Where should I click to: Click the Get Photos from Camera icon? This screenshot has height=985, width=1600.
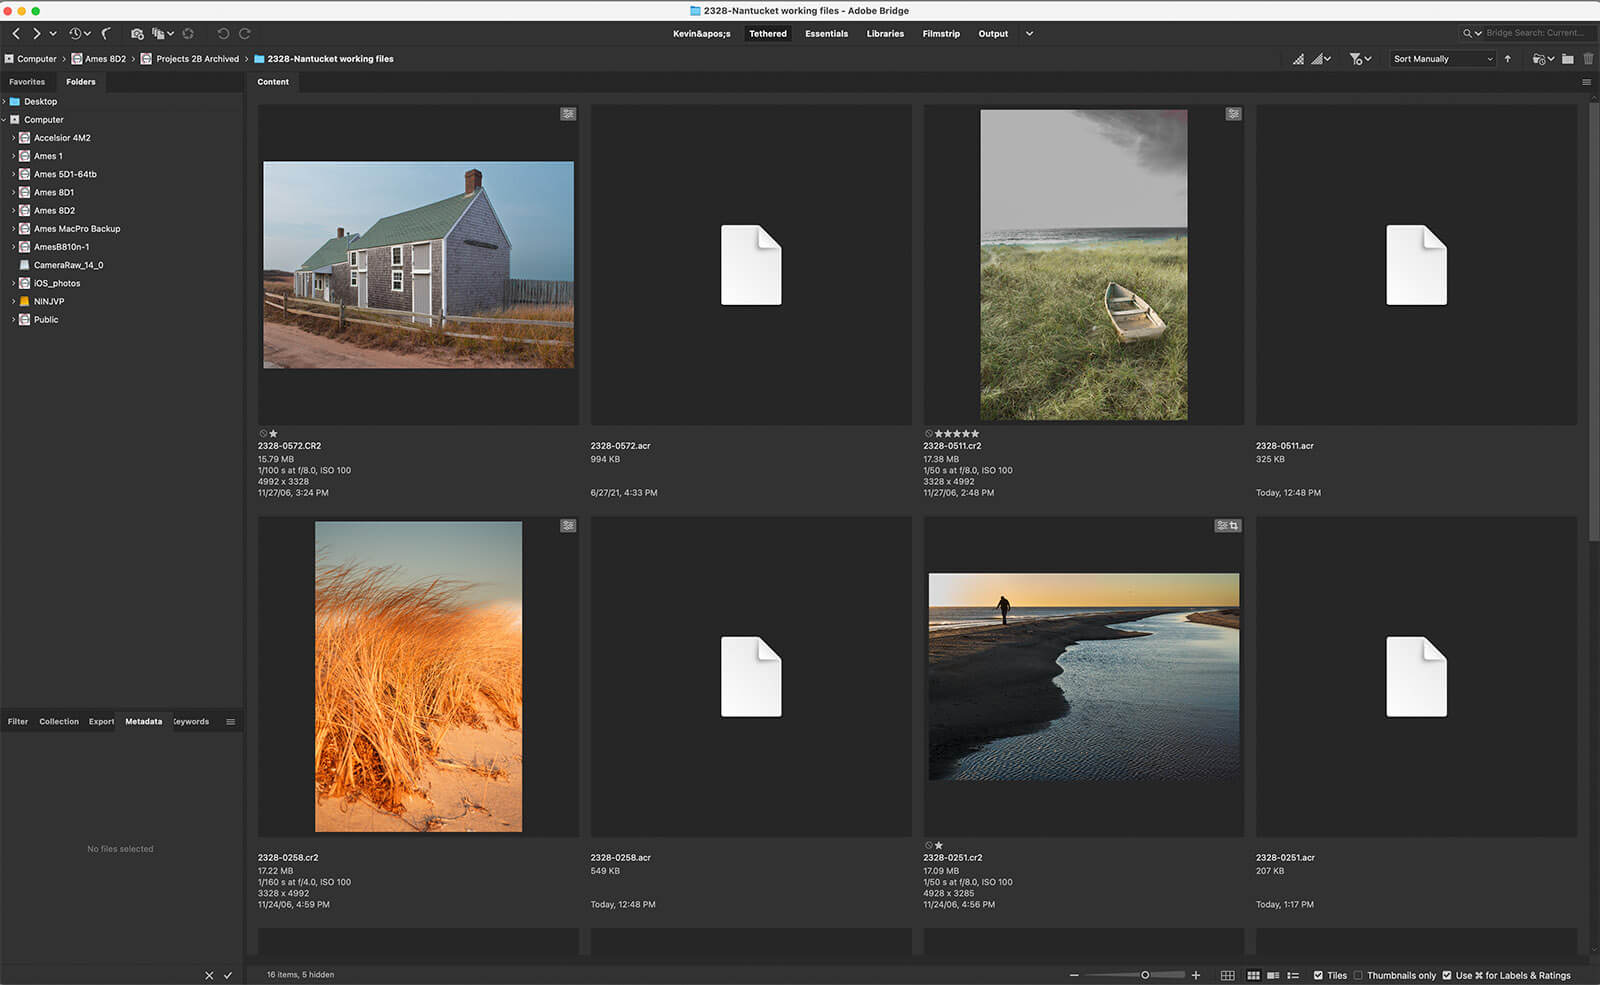[137, 34]
